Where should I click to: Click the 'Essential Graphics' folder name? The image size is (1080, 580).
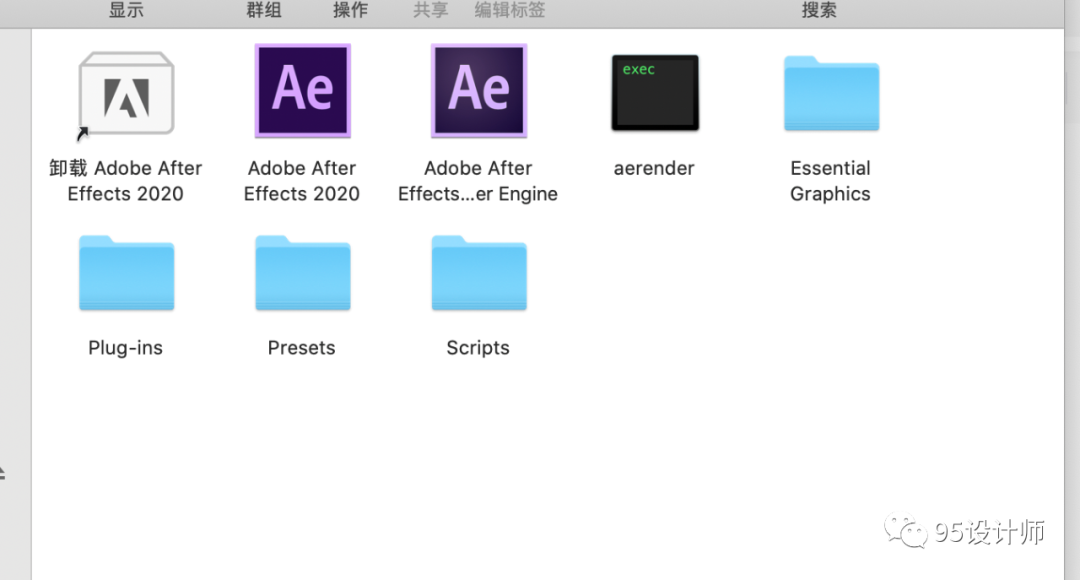tap(830, 180)
